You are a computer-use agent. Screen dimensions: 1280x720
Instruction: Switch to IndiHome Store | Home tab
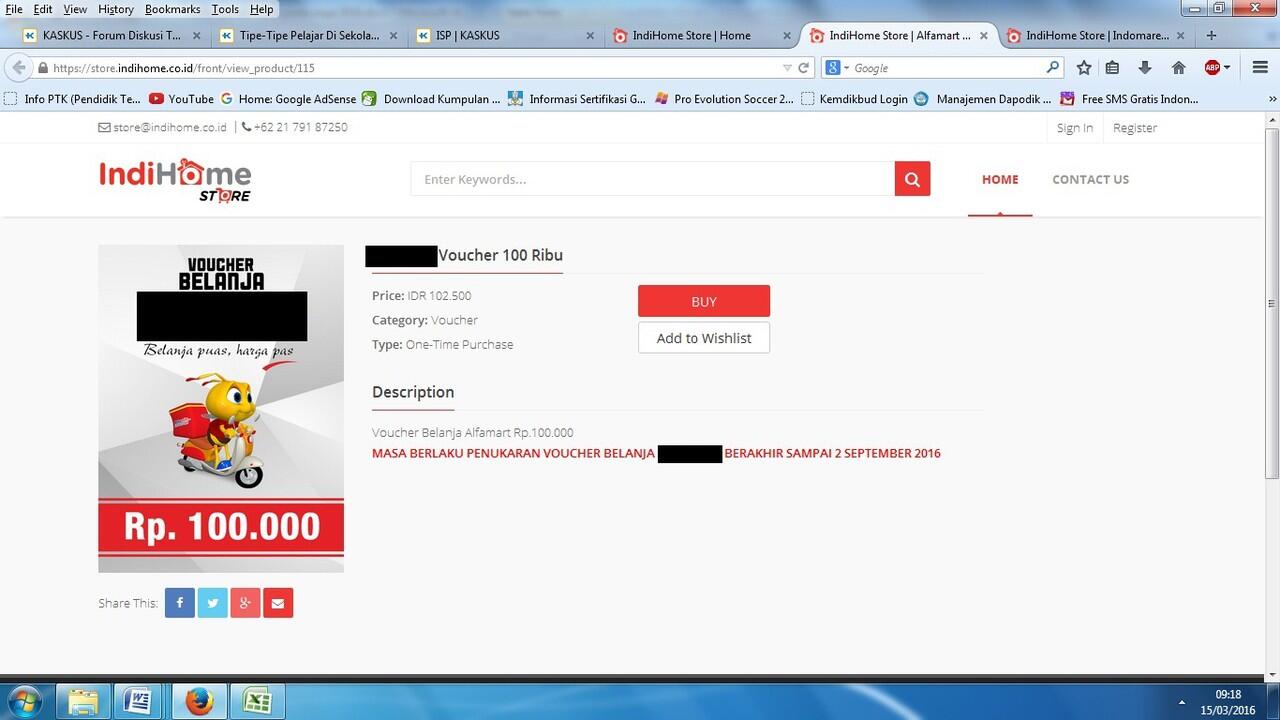click(704, 35)
